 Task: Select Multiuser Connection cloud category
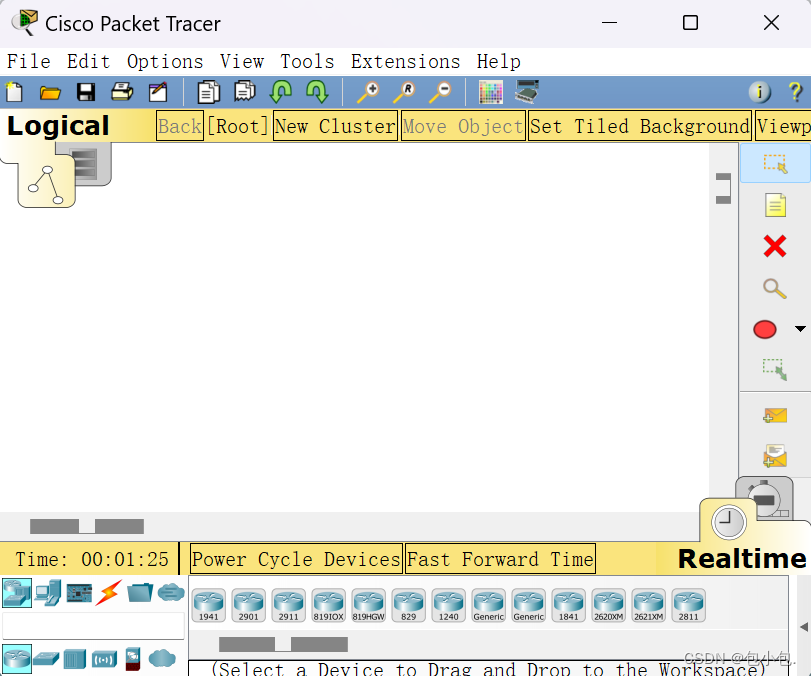tap(171, 592)
